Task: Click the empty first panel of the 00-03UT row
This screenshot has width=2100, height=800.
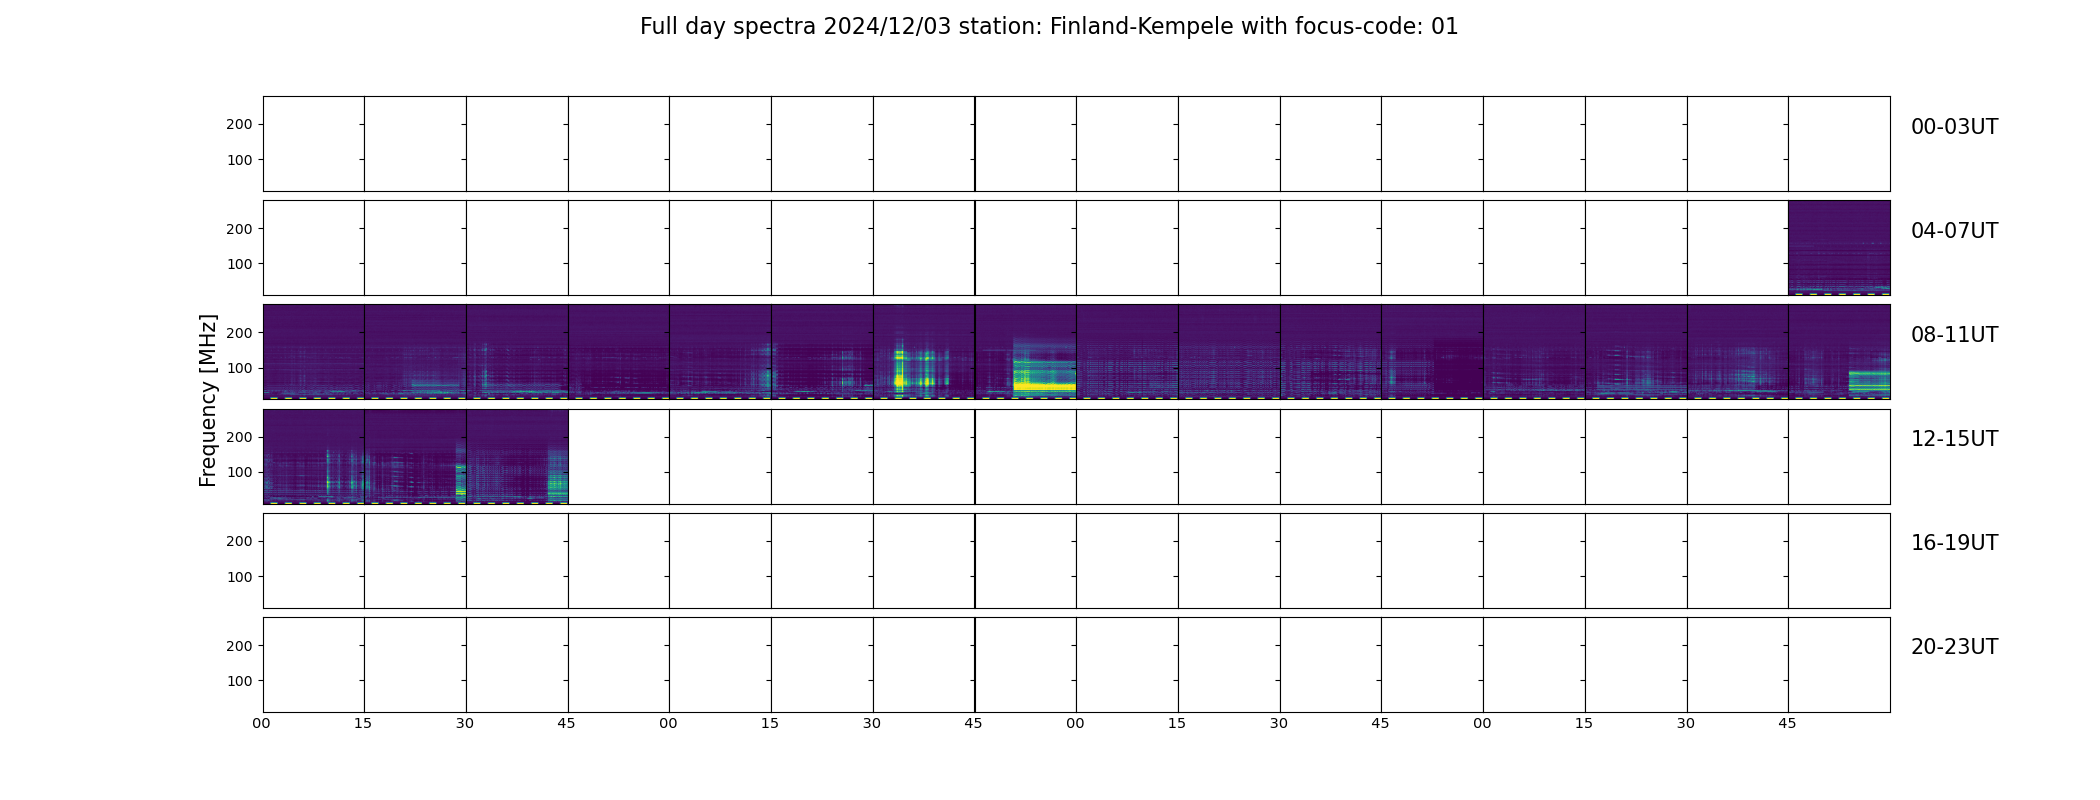Action: [x=314, y=144]
